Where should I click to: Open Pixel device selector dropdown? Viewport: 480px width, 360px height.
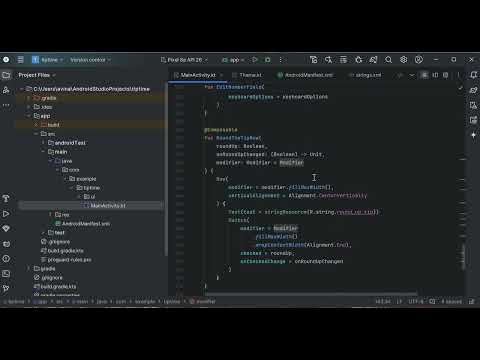click(x=184, y=60)
